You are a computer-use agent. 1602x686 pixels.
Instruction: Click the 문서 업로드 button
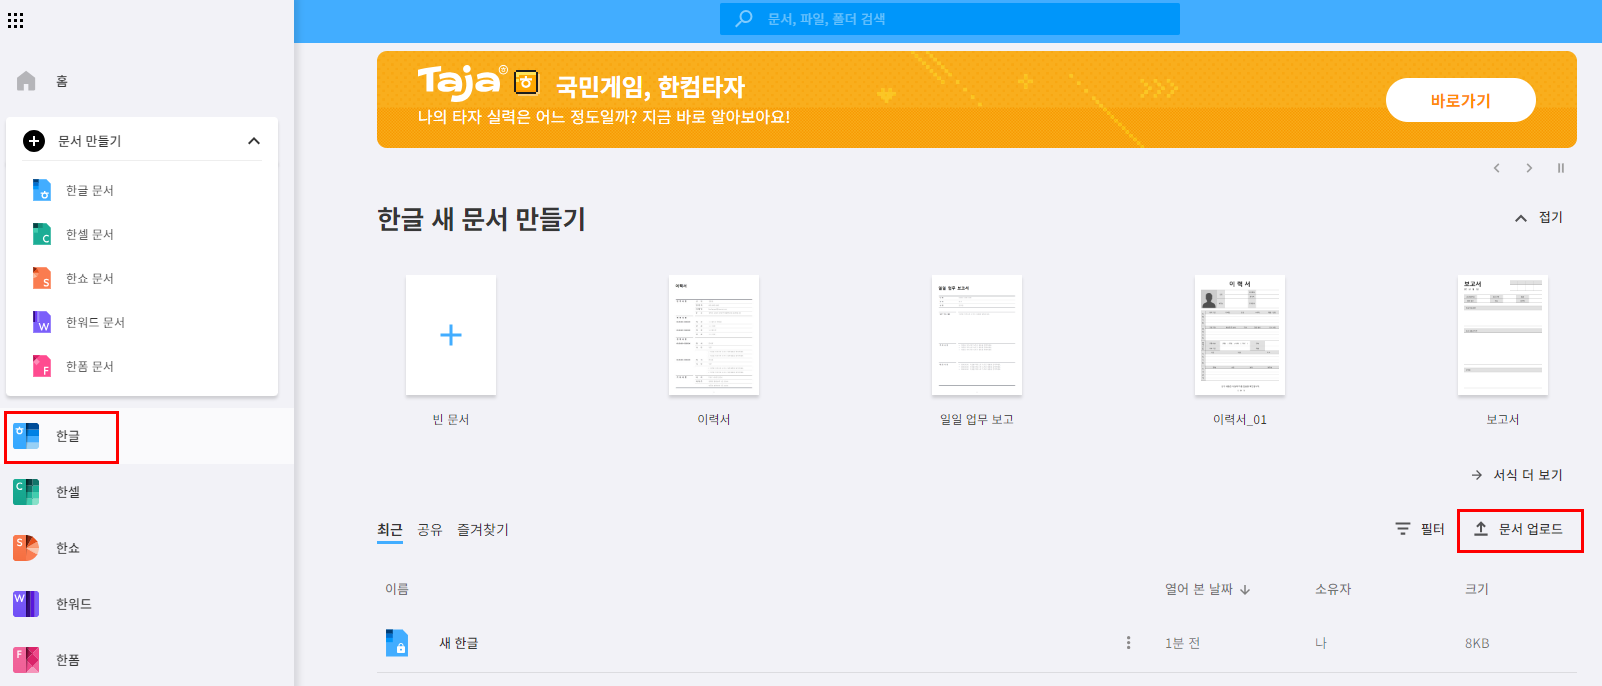[1519, 529]
